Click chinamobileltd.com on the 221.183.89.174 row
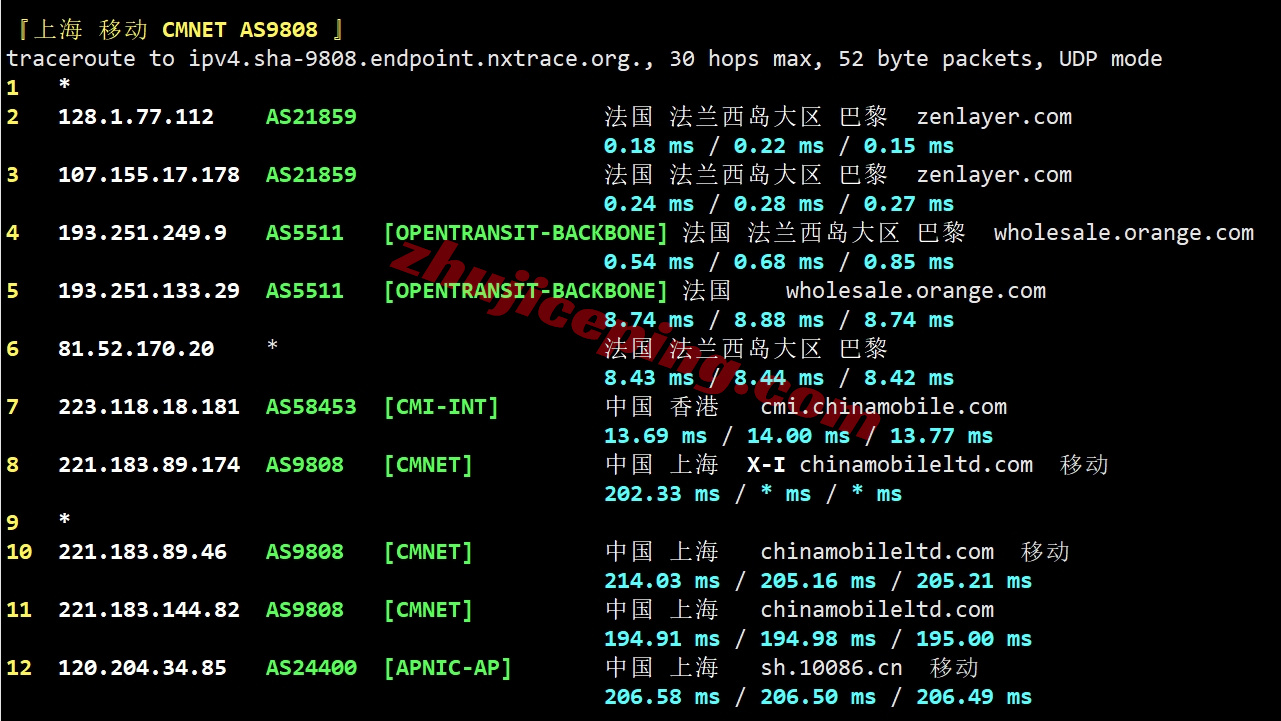The width and height of the screenshot is (1281, 721). (916, 465)
